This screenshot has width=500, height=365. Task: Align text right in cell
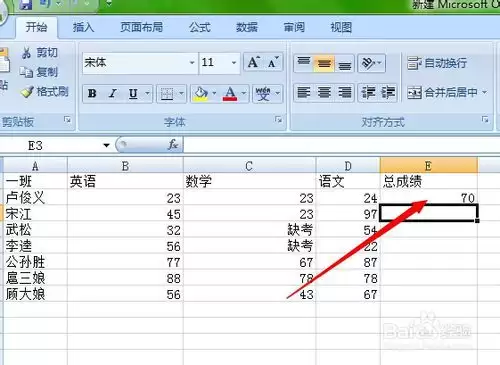(x=345, y=93)
